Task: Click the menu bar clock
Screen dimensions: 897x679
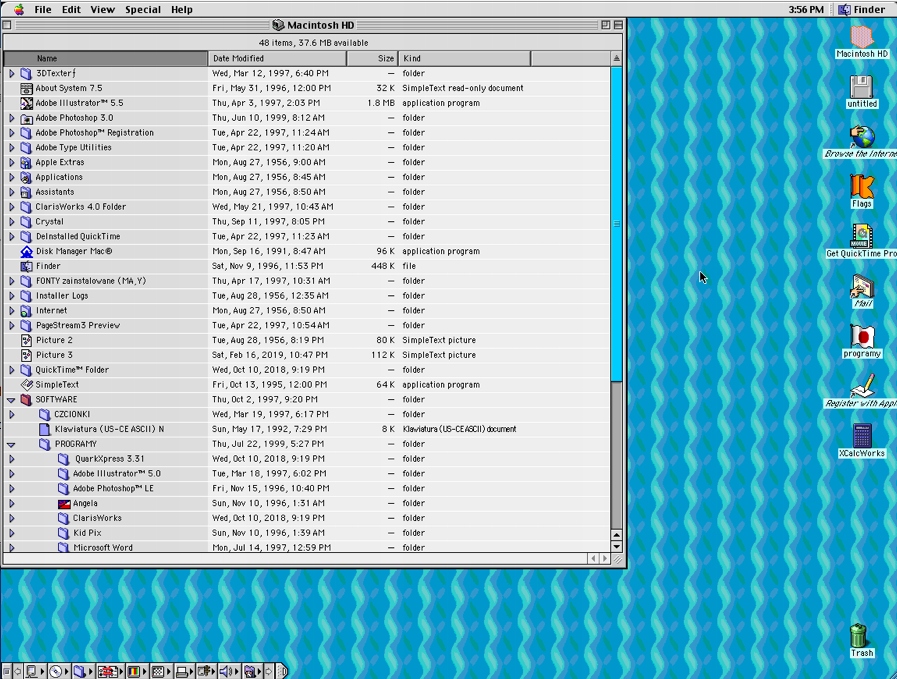Action: point(805,10)
